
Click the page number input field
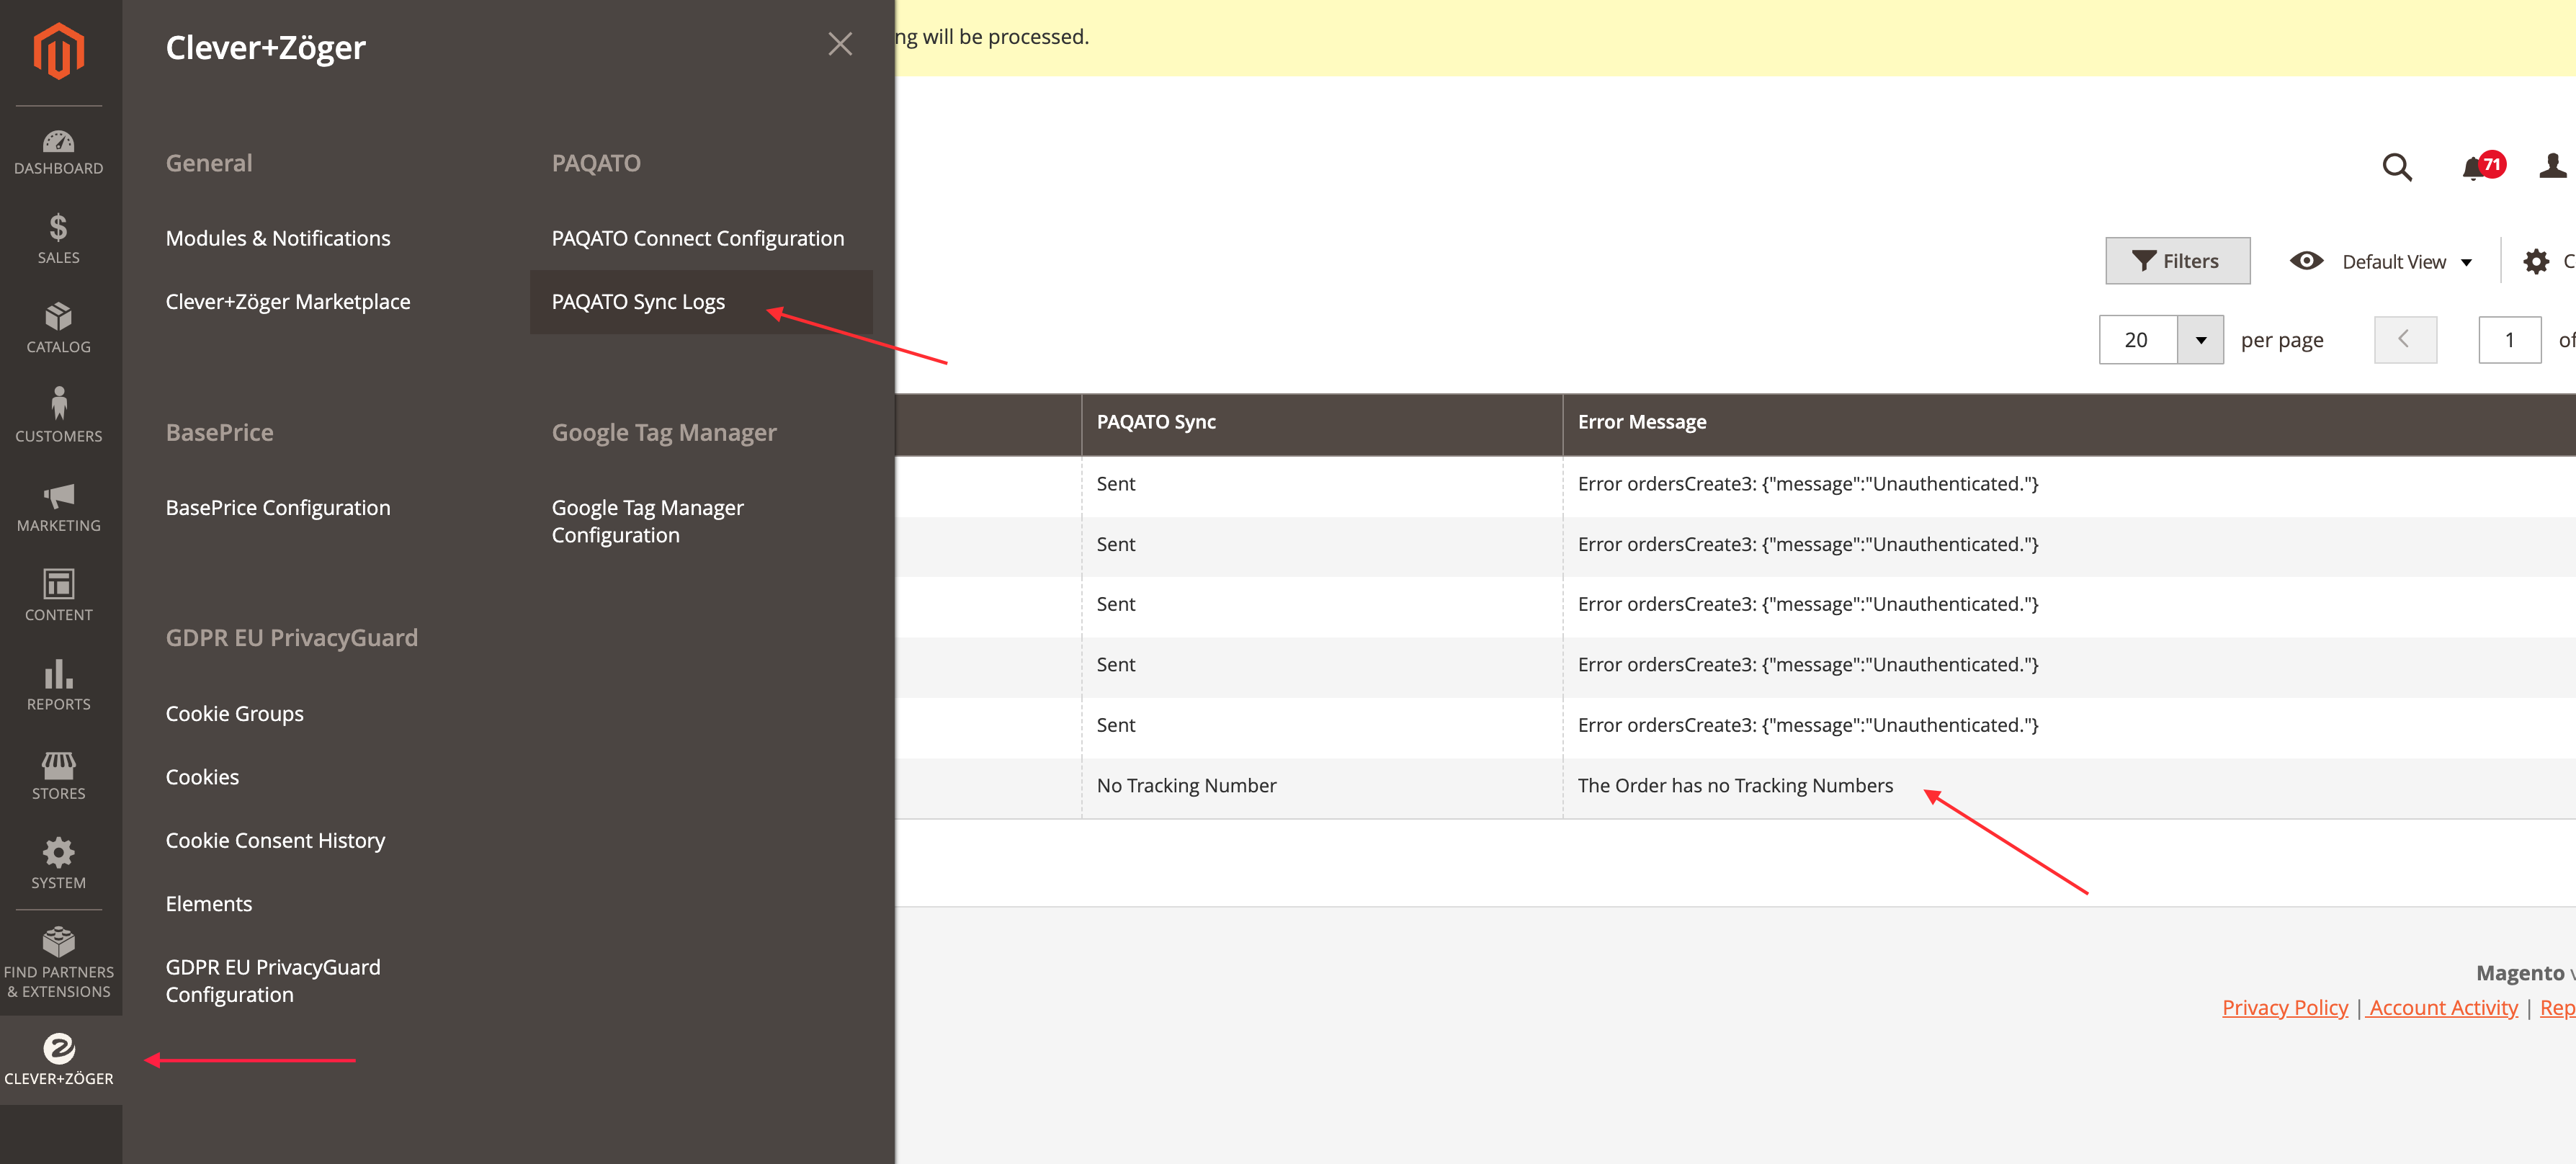point(2509,340)
